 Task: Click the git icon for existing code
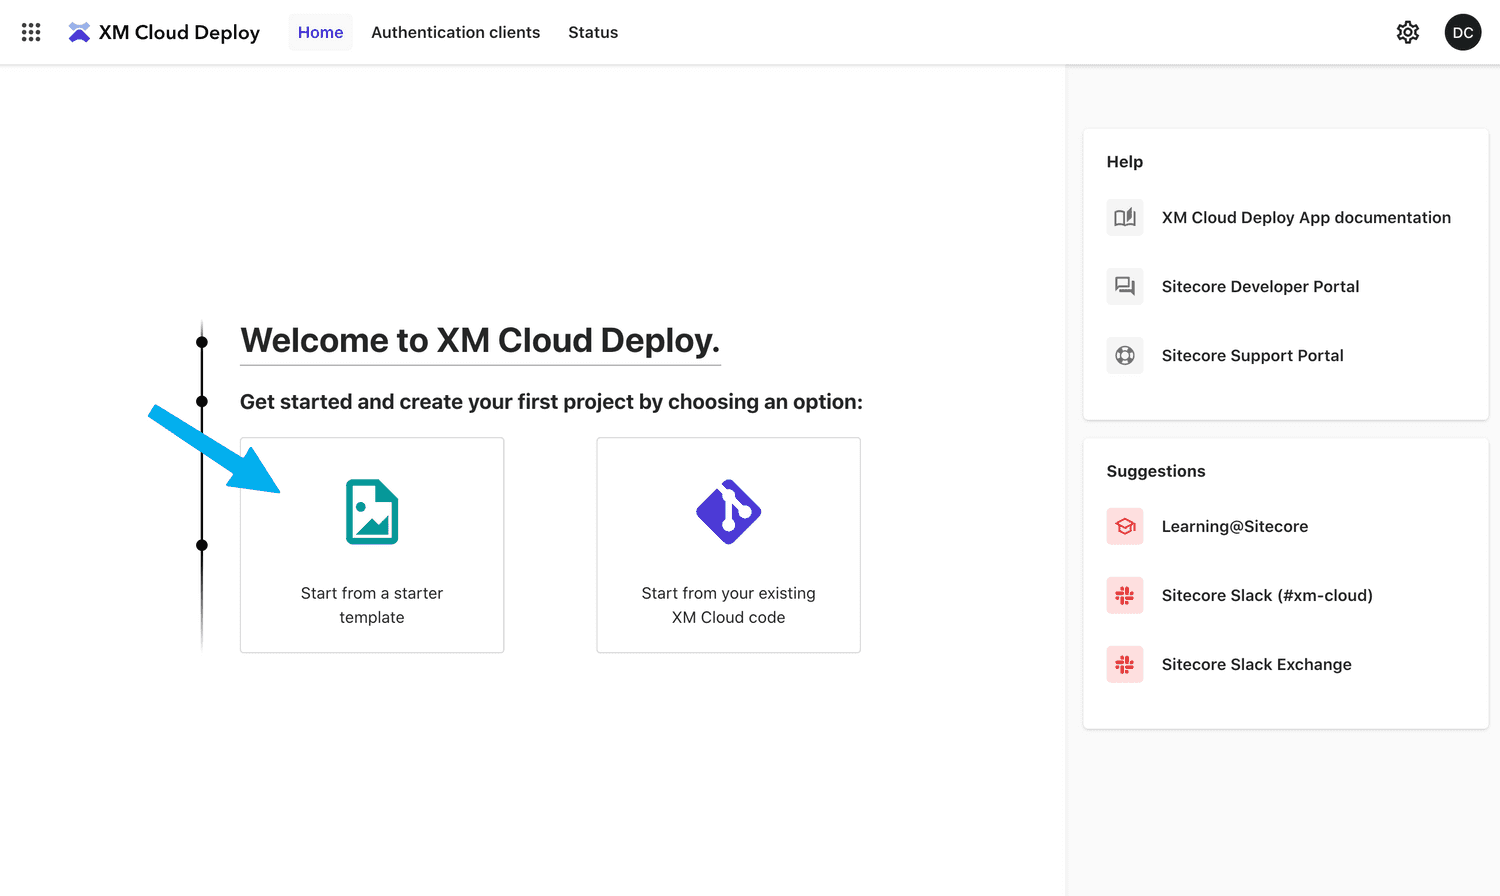[729, 512]
